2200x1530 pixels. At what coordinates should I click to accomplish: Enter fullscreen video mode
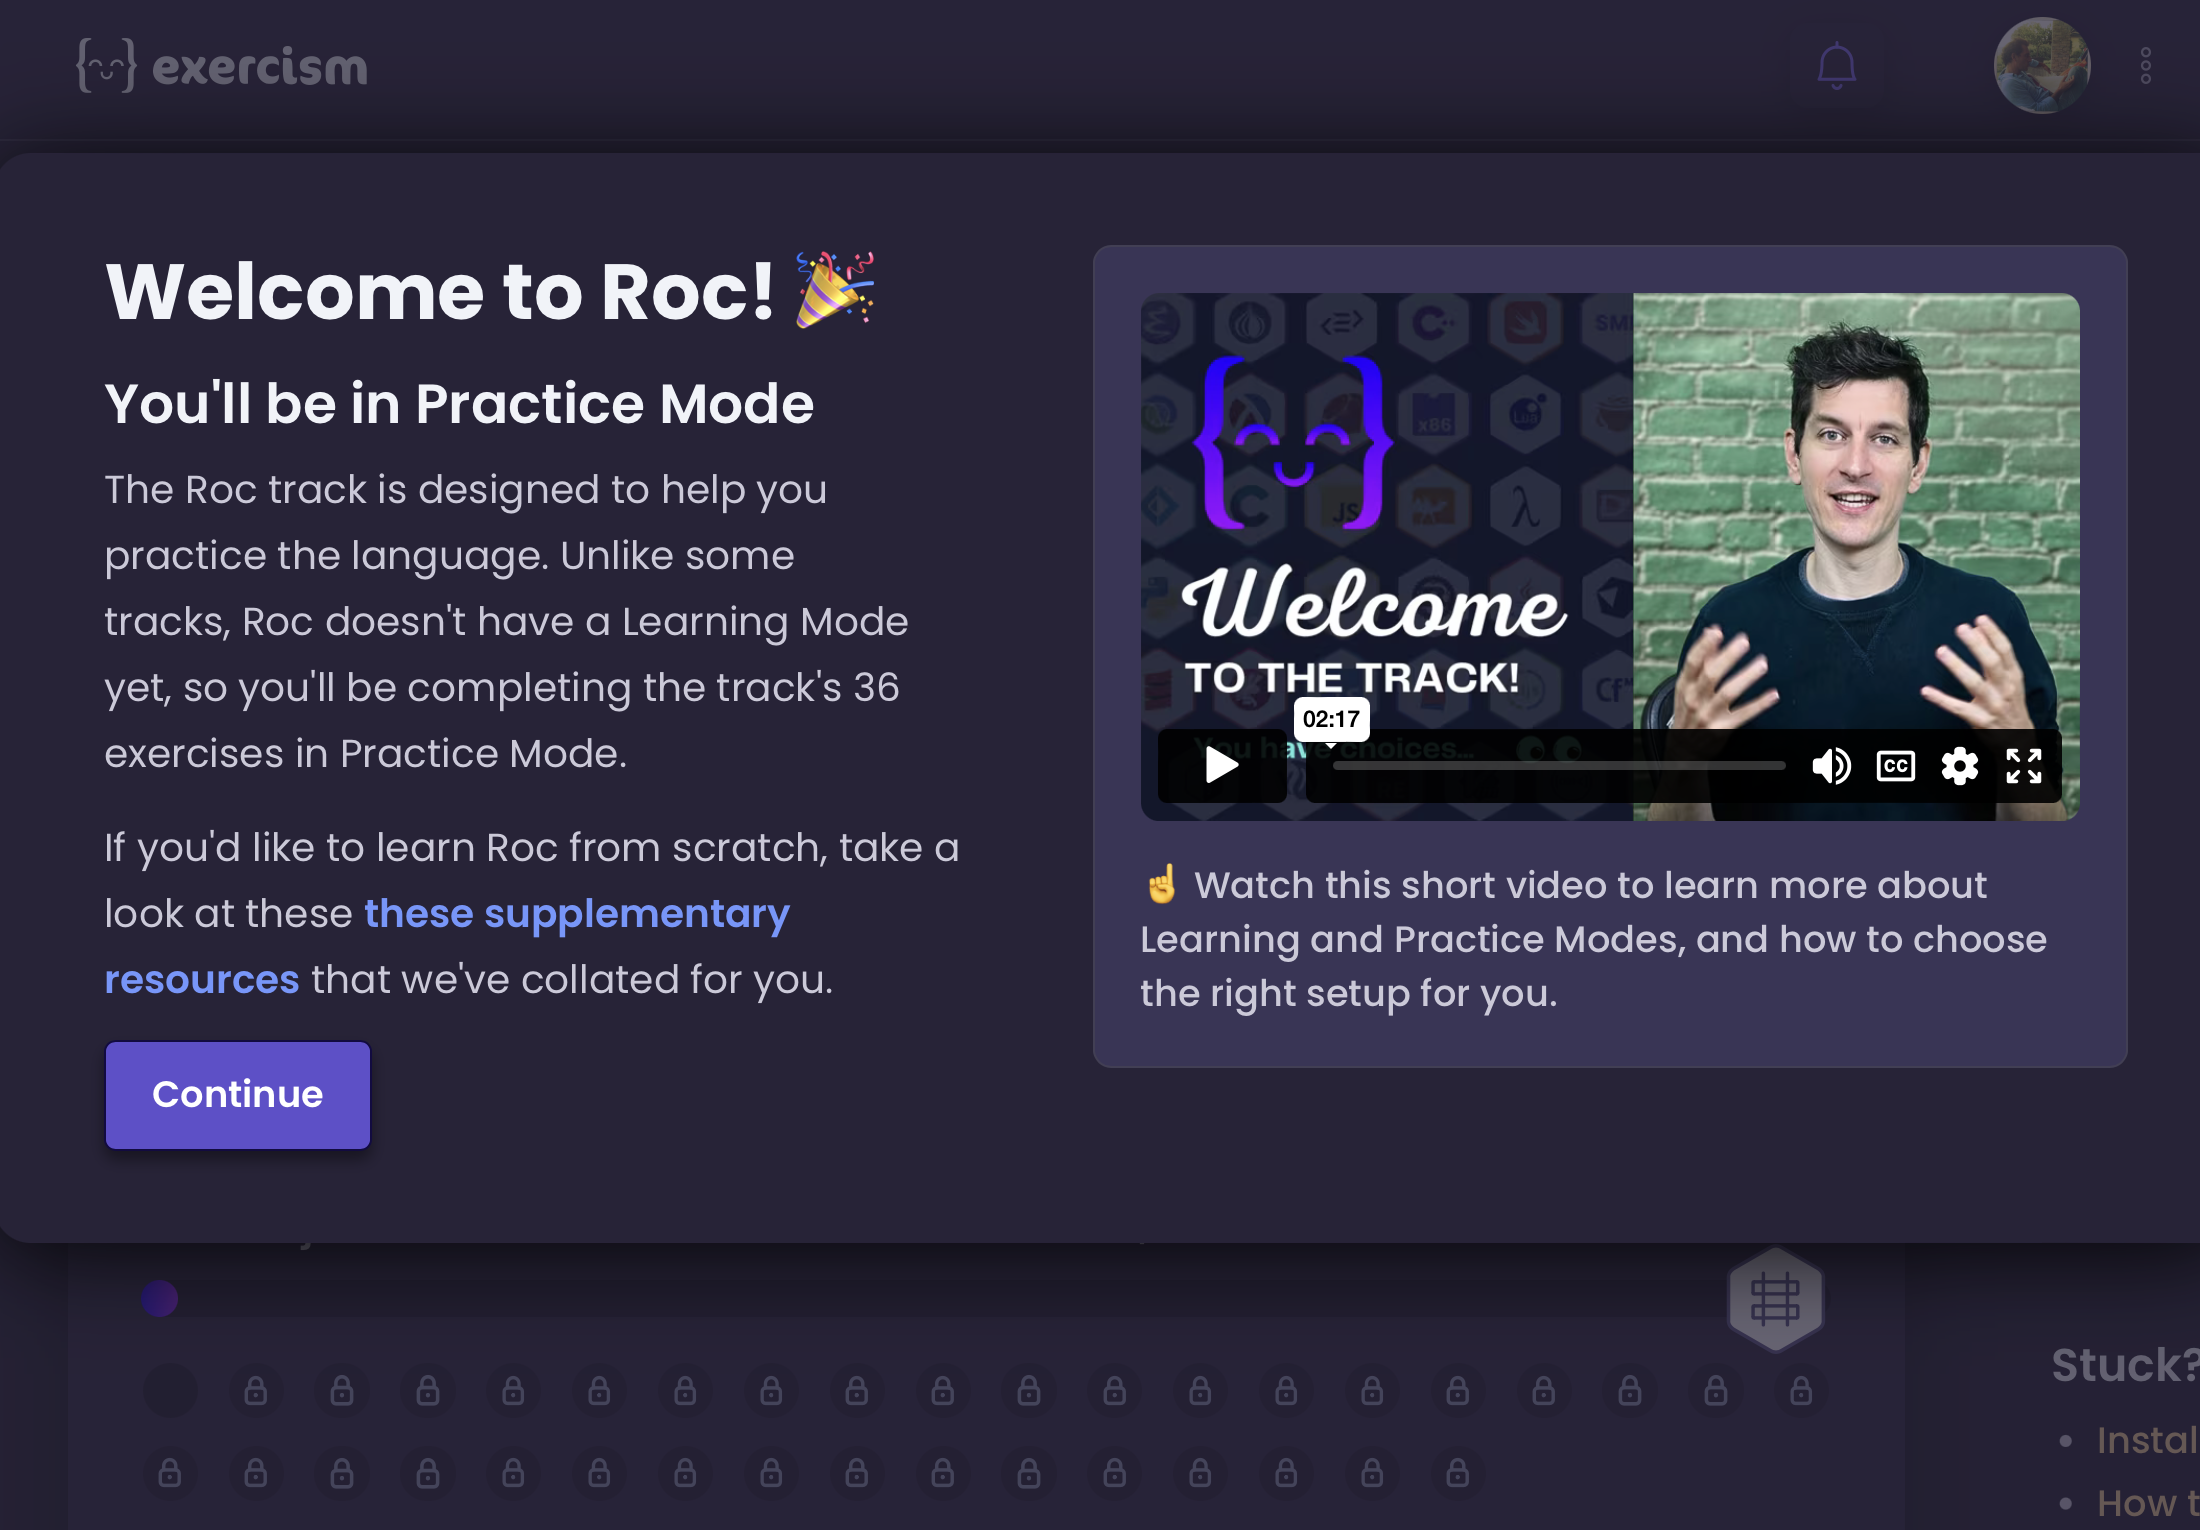pos(2024,766)
